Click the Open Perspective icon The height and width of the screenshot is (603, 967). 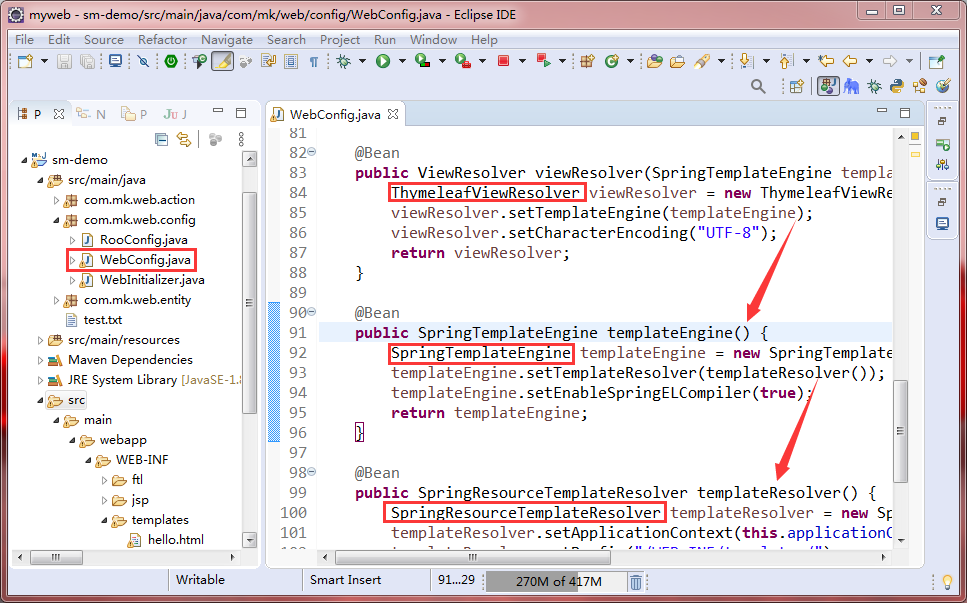[x=797, y=86]
